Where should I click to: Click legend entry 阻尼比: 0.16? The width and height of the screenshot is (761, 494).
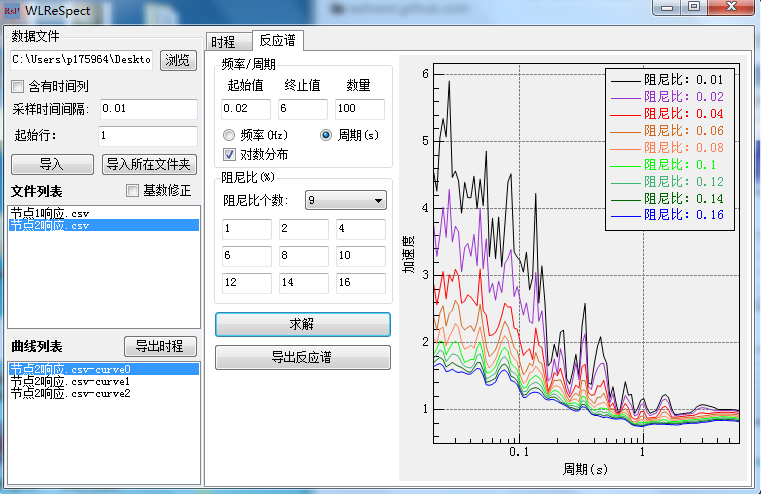click(667, 215)
